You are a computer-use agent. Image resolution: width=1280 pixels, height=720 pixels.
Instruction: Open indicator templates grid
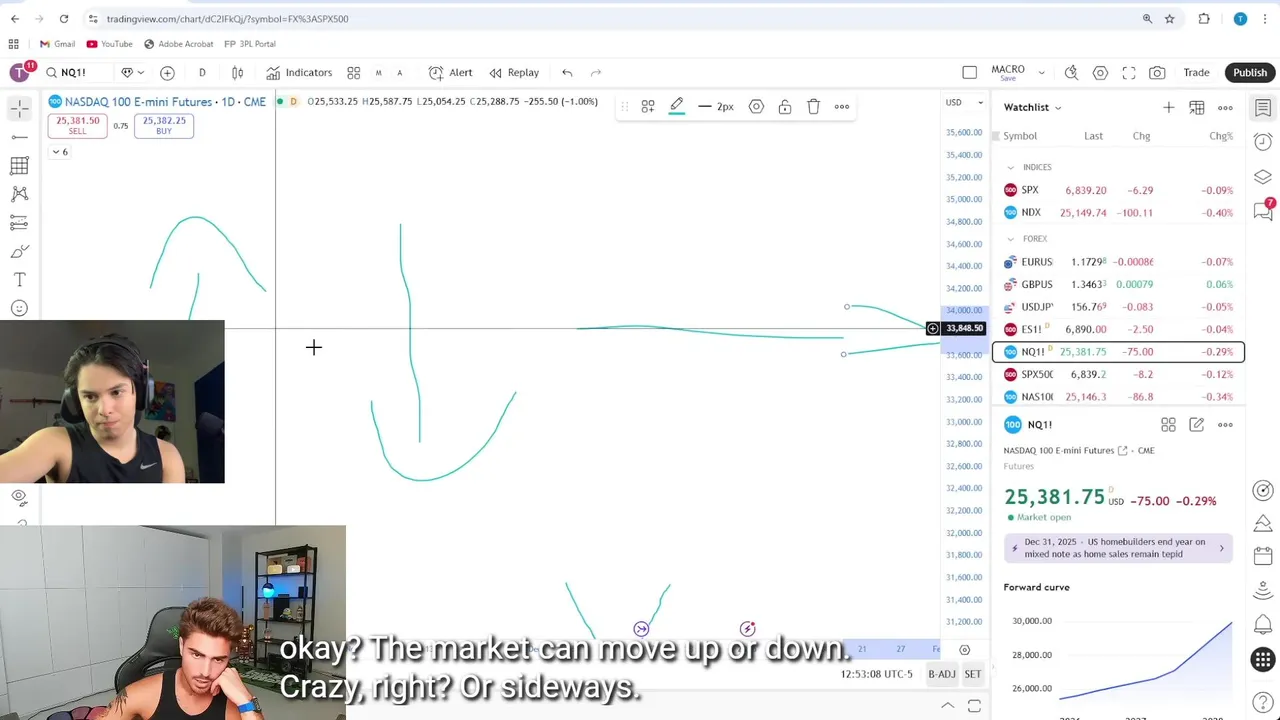[353, 73]
